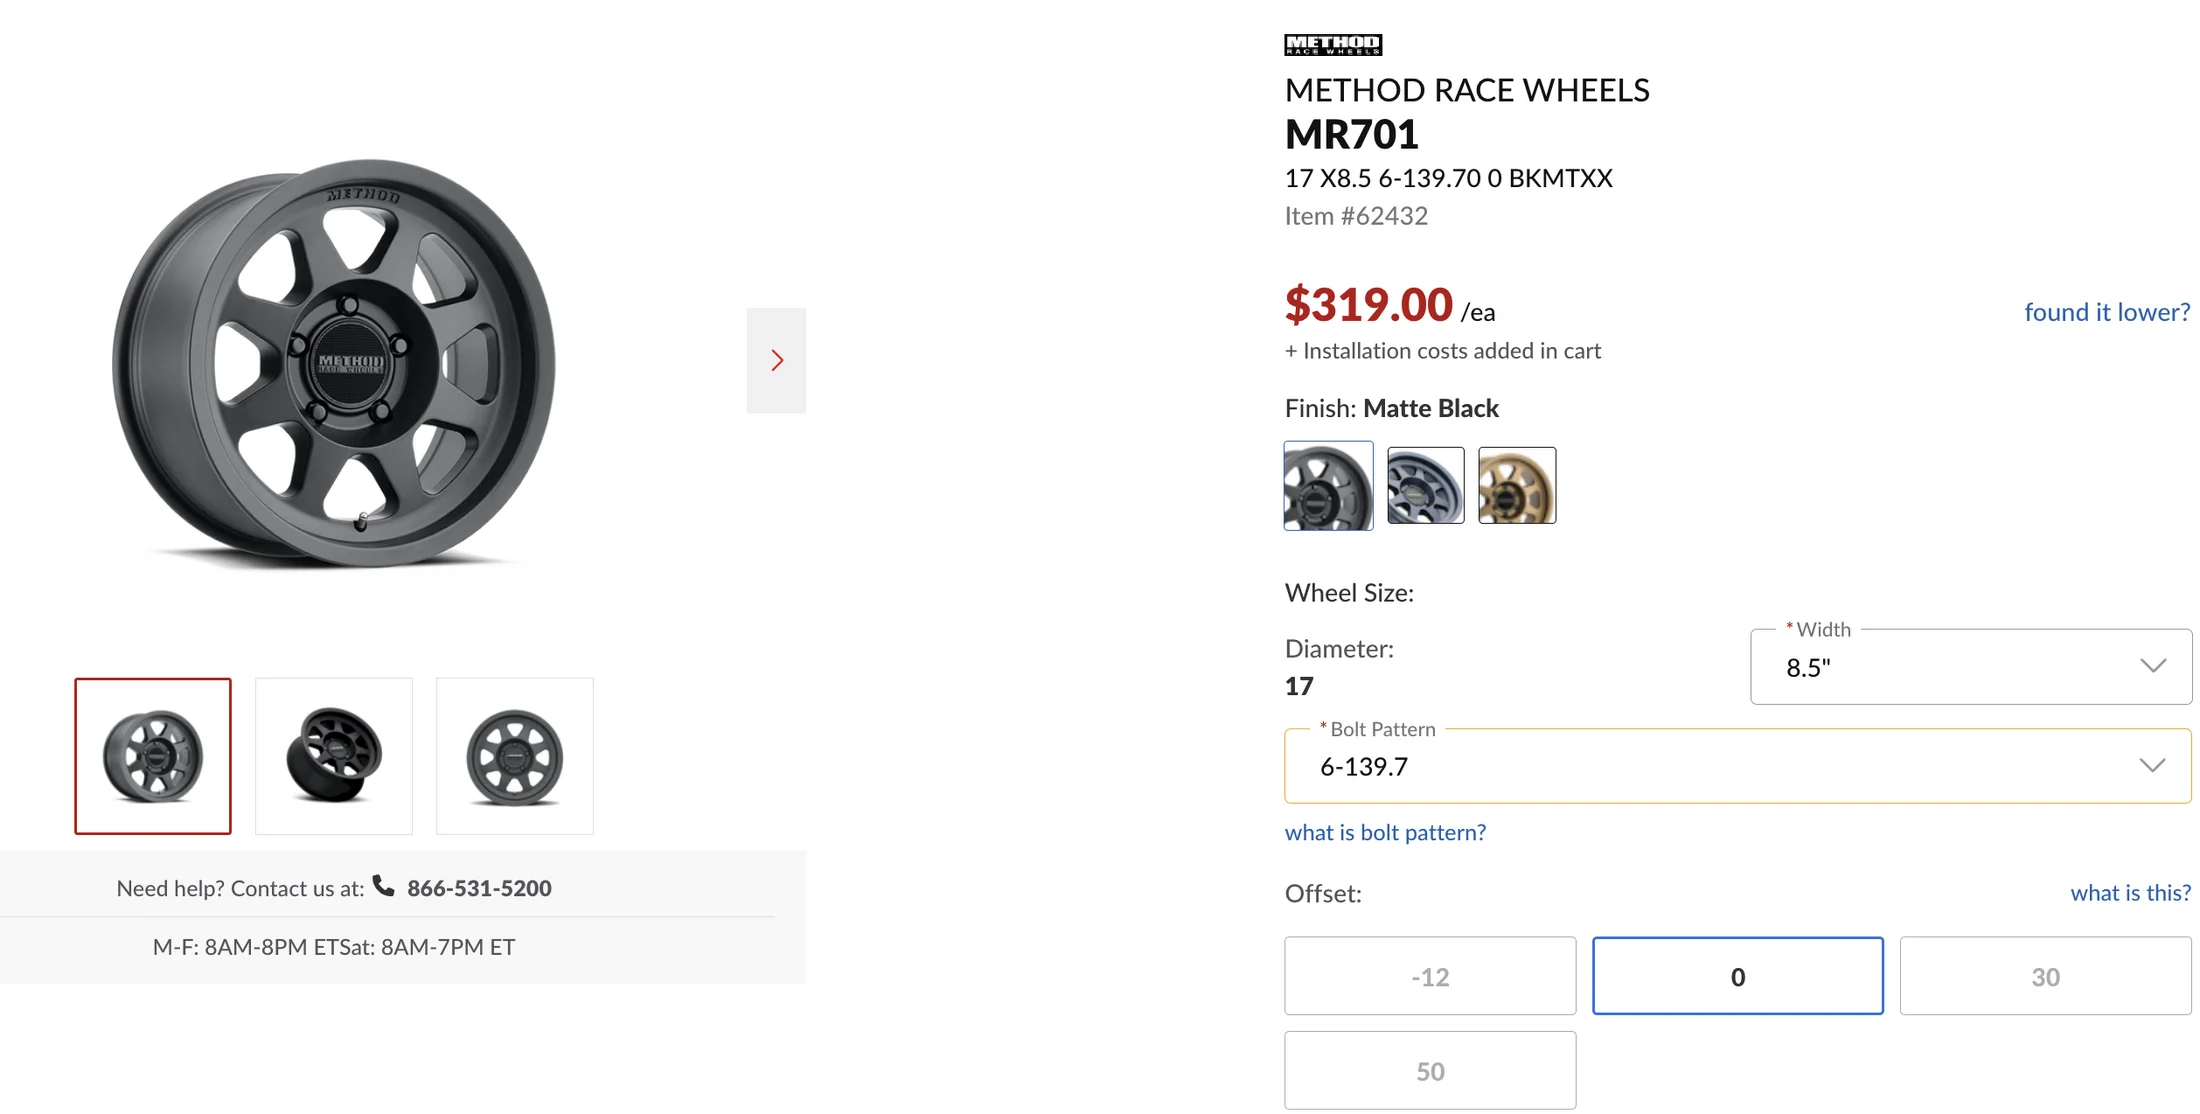Click the main large wheel product image

(x=334, y=362)
